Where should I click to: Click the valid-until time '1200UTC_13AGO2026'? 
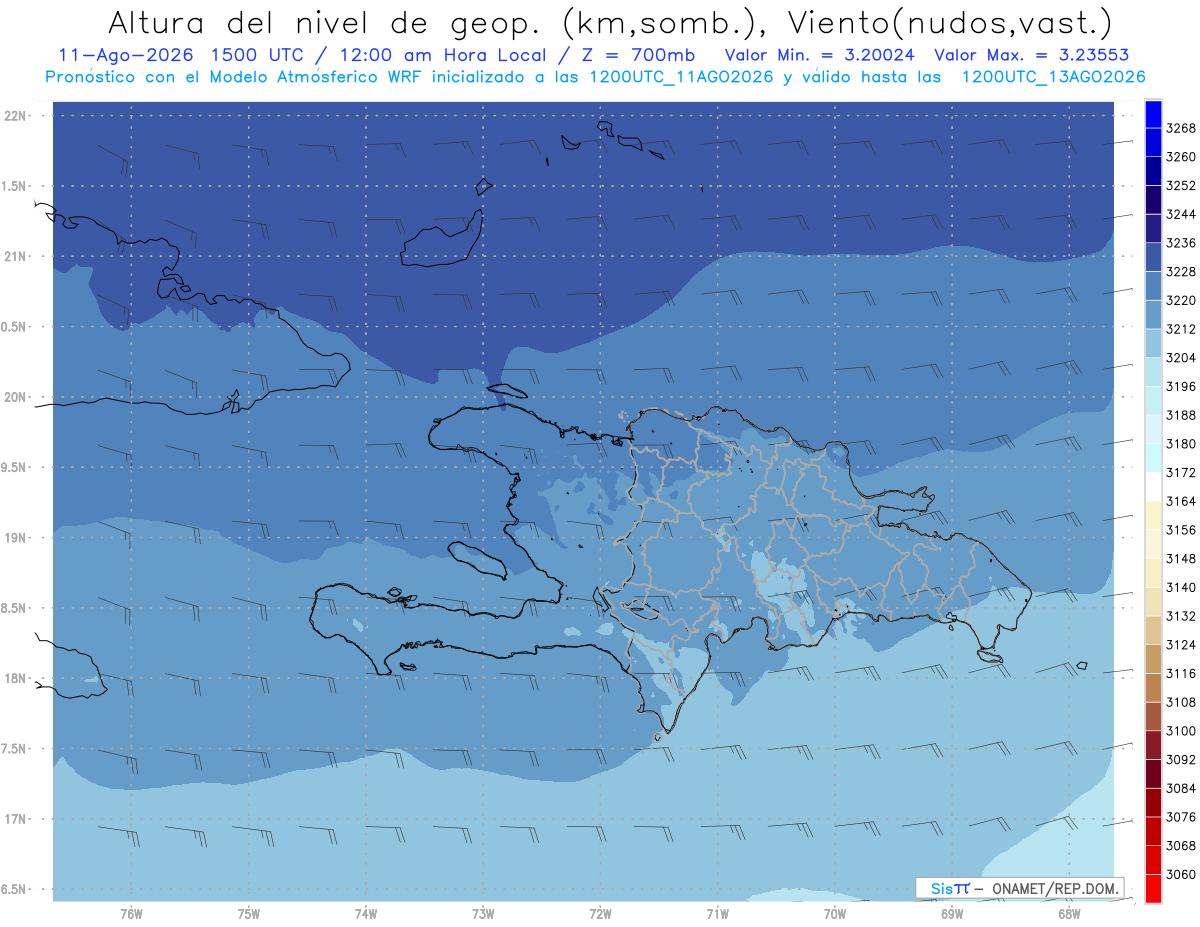(x=1053, y=77)
